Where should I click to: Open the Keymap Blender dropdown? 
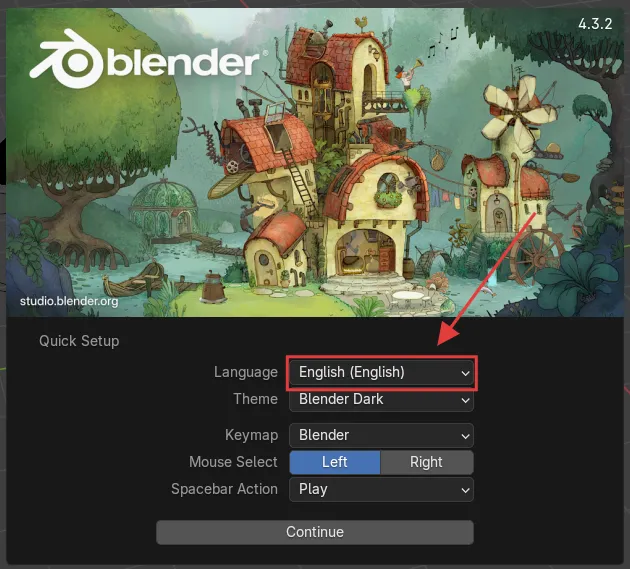[381, 435]
